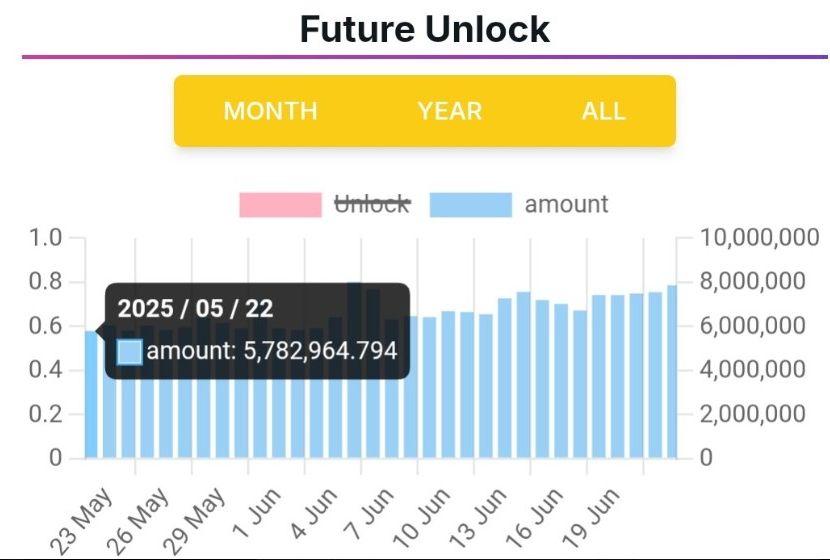Viewport: 830px width, 560px height.
Task: Click the "Future Unlock" heading
Action: click(424, 29)
